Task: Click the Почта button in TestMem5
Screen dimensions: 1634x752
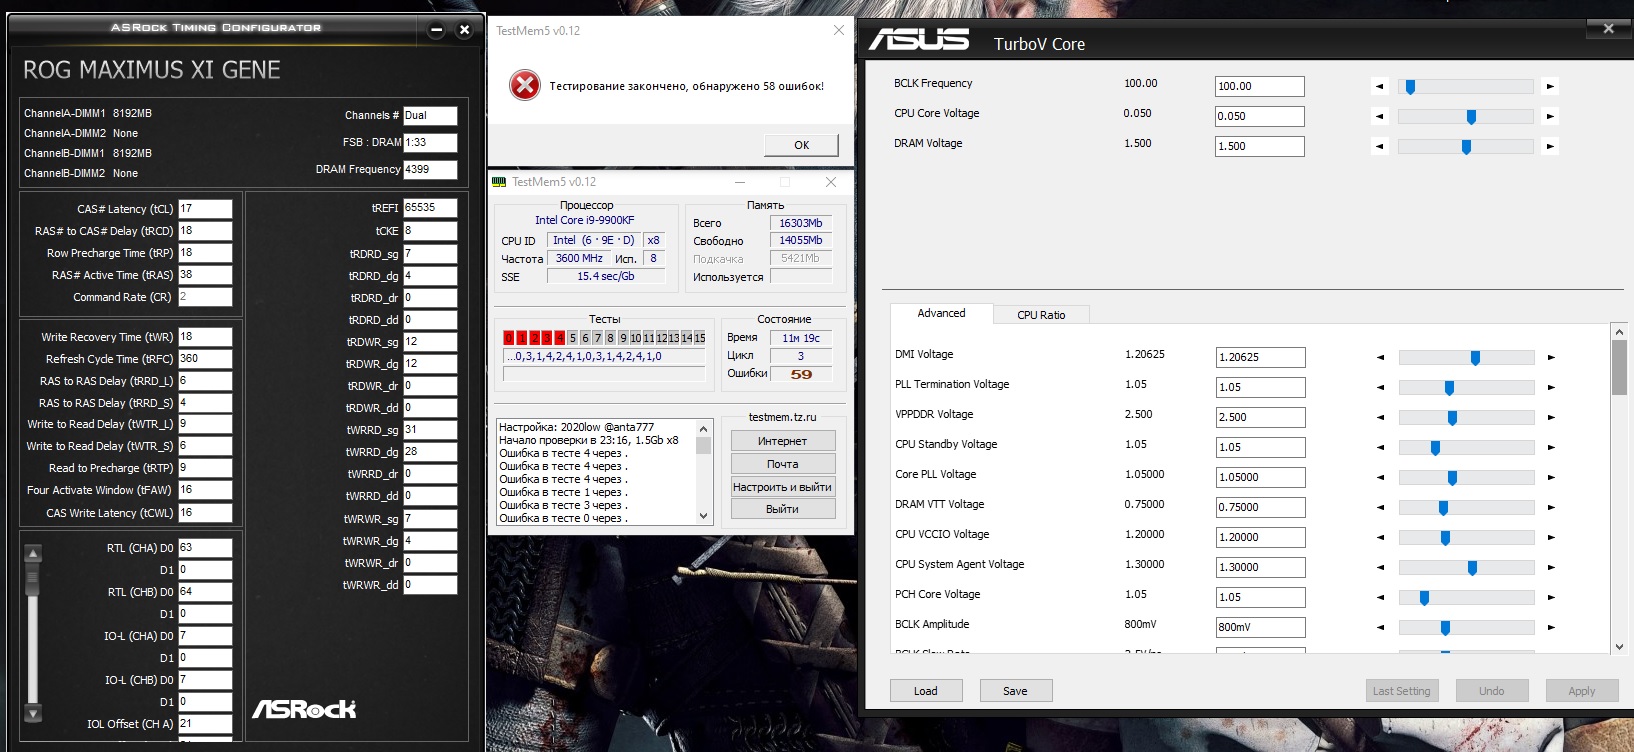Action: click(782, 464)
